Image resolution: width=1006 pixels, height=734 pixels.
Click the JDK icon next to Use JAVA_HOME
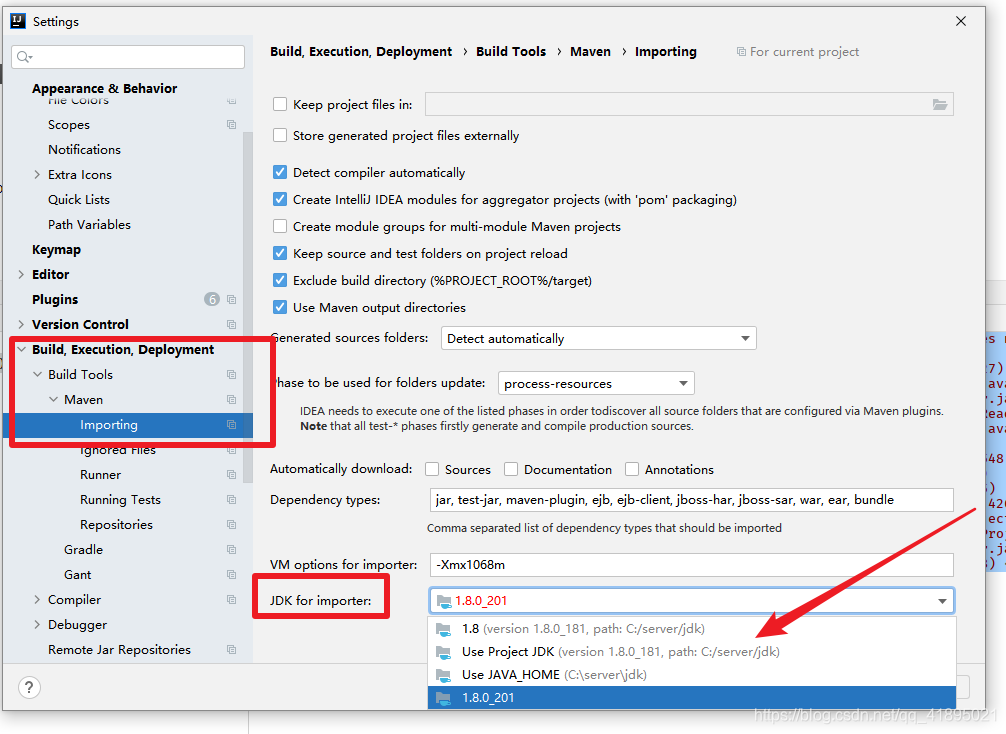(443, 675)
